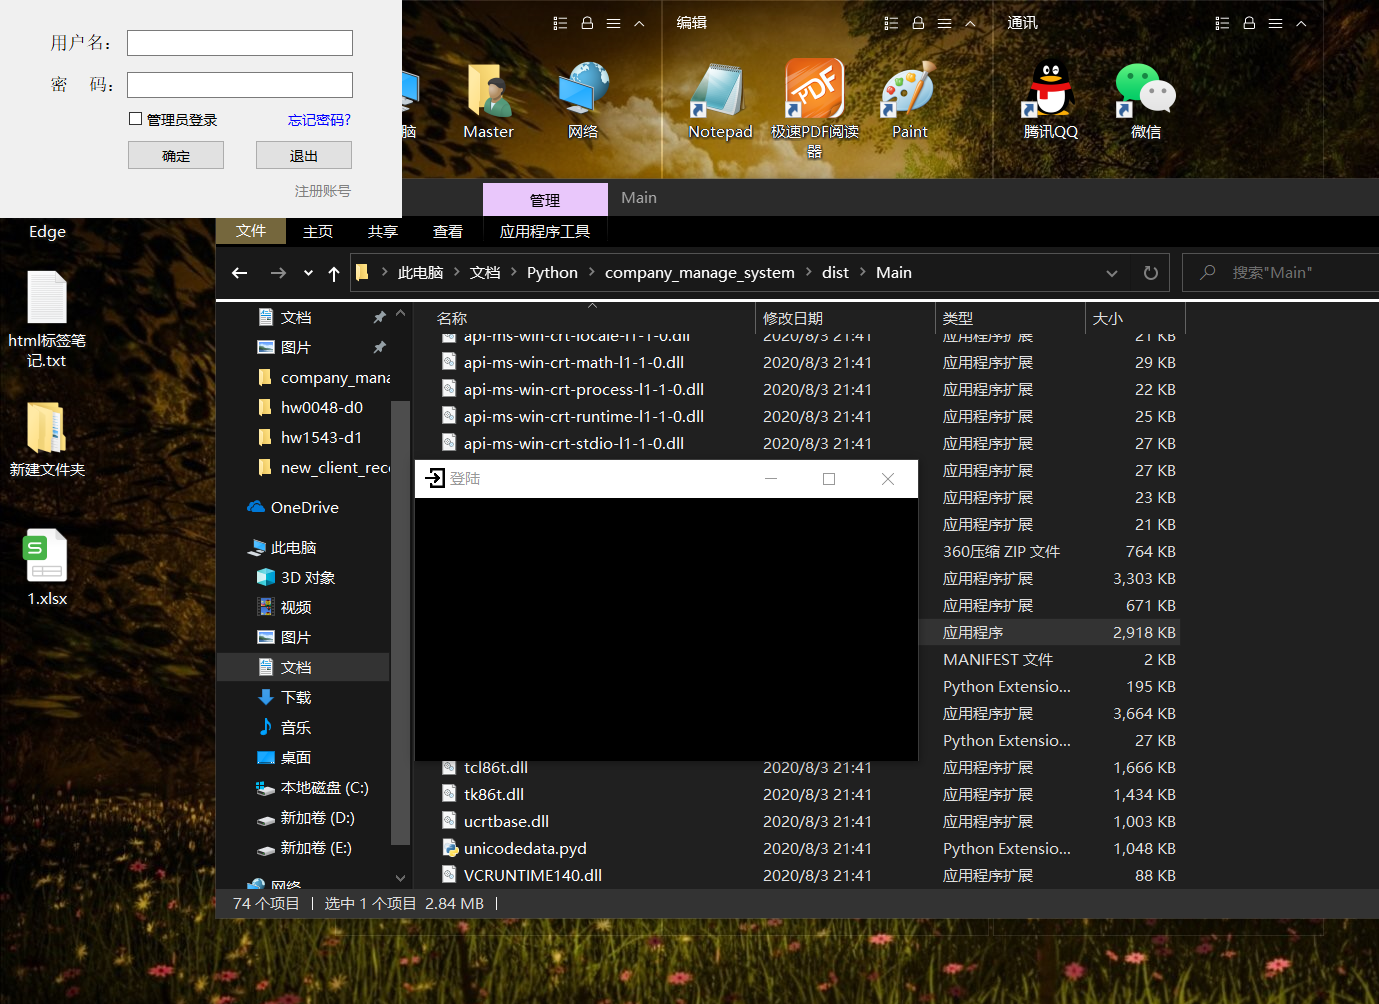Switch to the 主页 ribbon tab

318,231
